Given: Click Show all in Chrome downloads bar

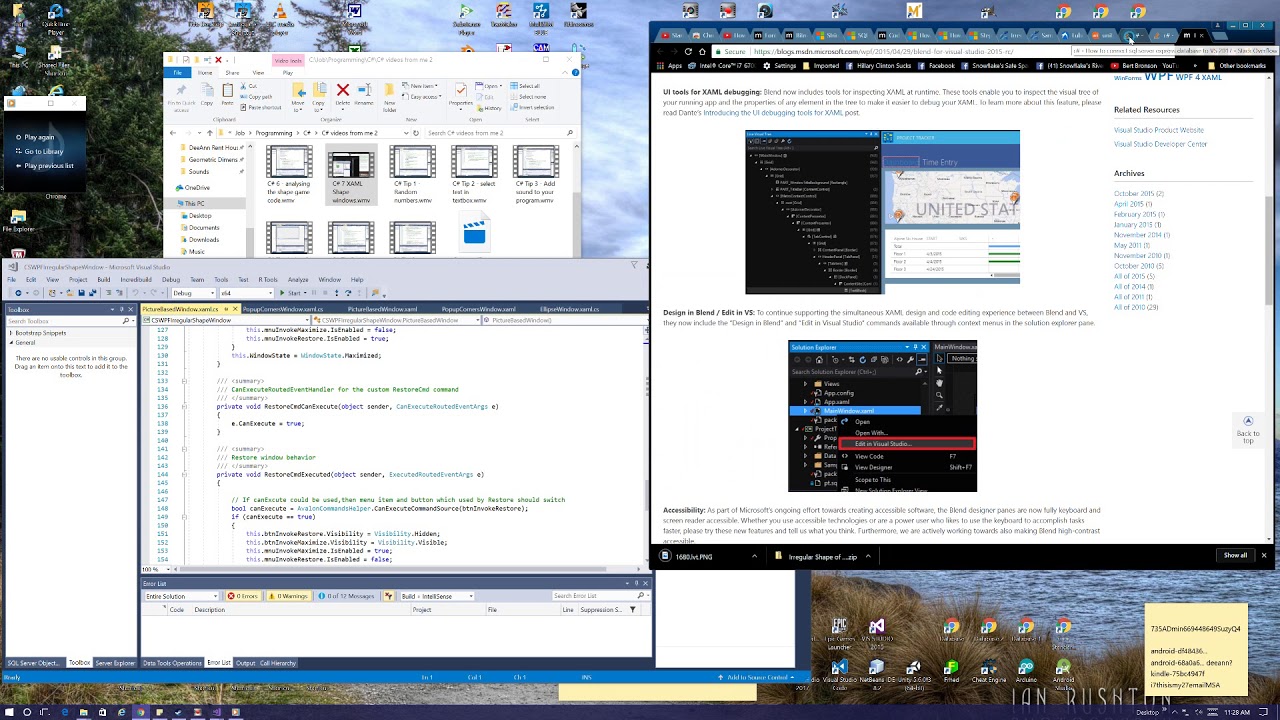Looking at the screenshot, I should [1236, 555].
